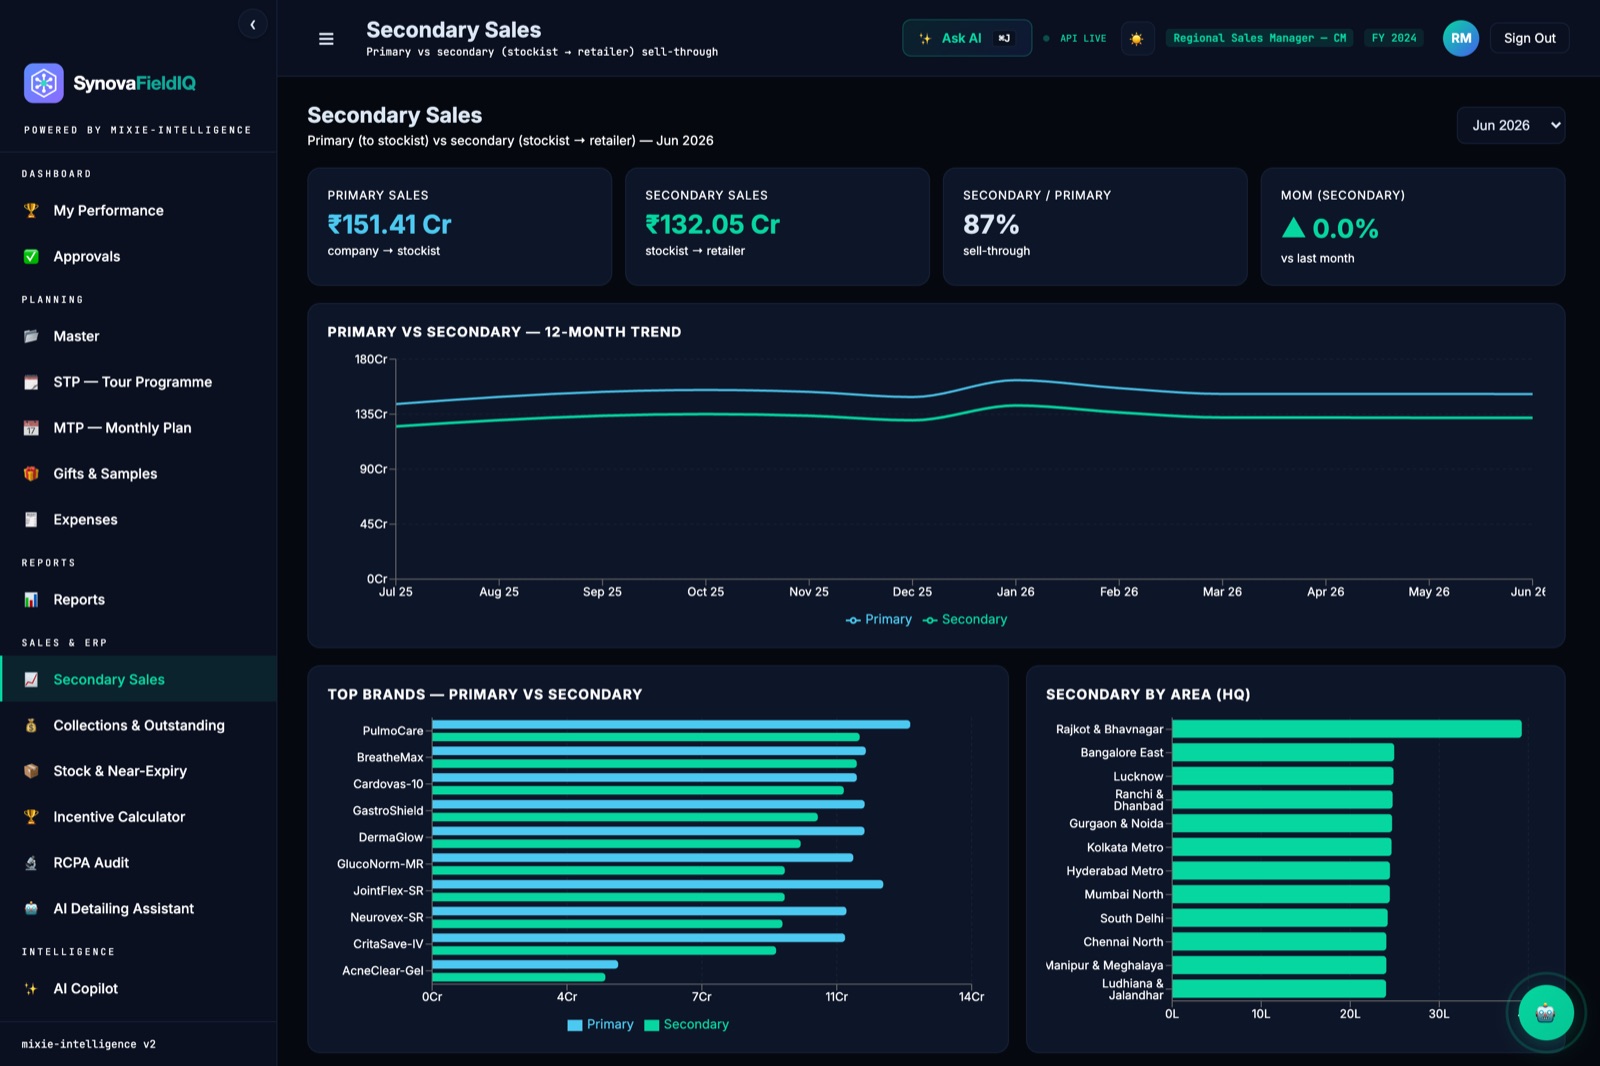This screenshot has height=1066, width=1600.
Task: Click the Ask AI button
Action: 966,38
